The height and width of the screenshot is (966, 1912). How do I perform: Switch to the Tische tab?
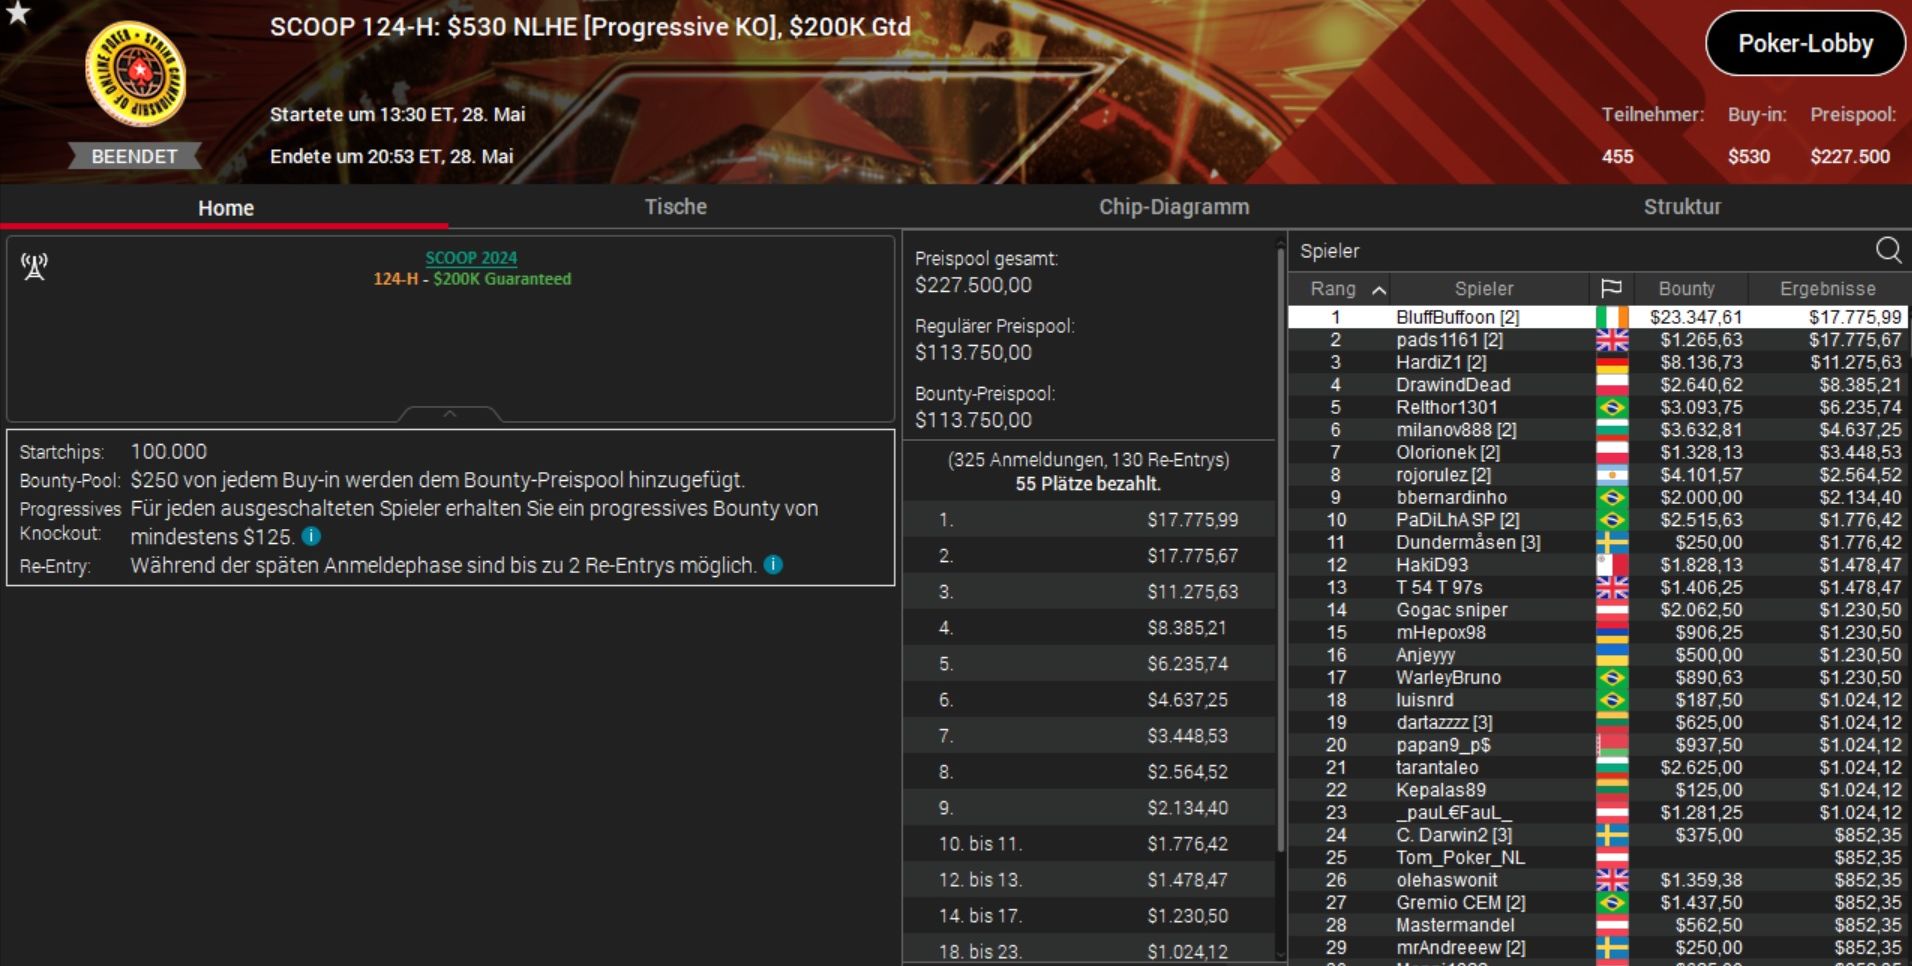pyautogui.click(x=676, y=207)
